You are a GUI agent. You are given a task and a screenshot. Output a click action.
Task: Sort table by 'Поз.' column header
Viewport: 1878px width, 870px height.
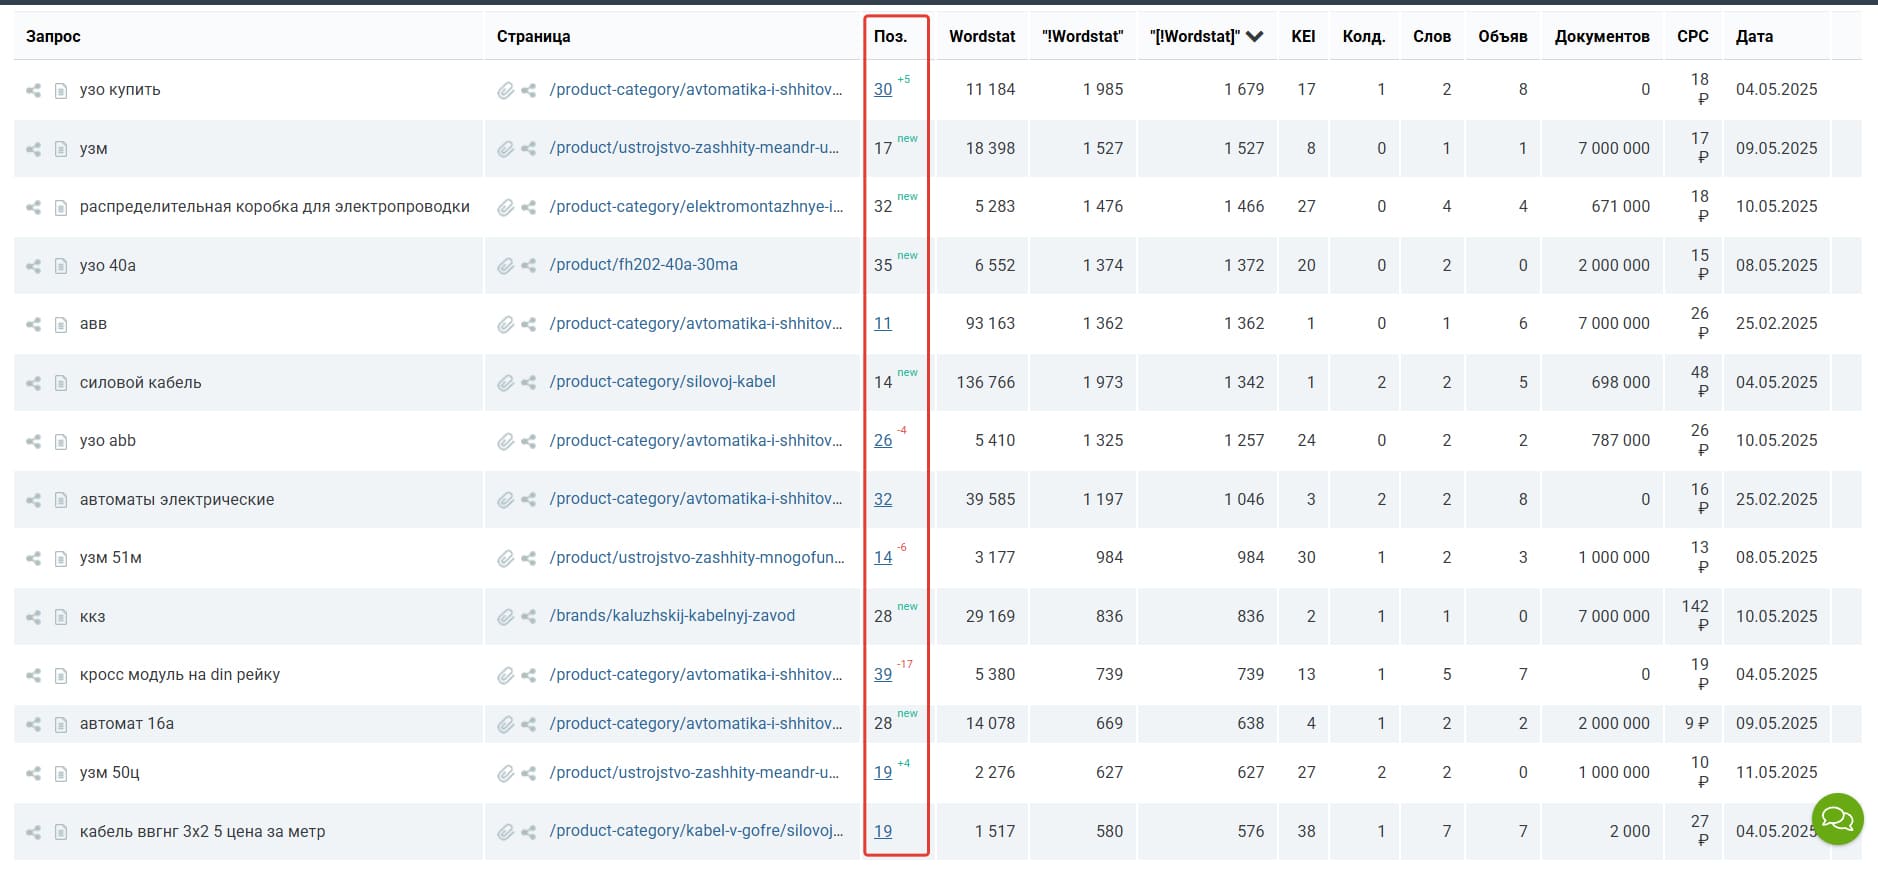[889, 37]
